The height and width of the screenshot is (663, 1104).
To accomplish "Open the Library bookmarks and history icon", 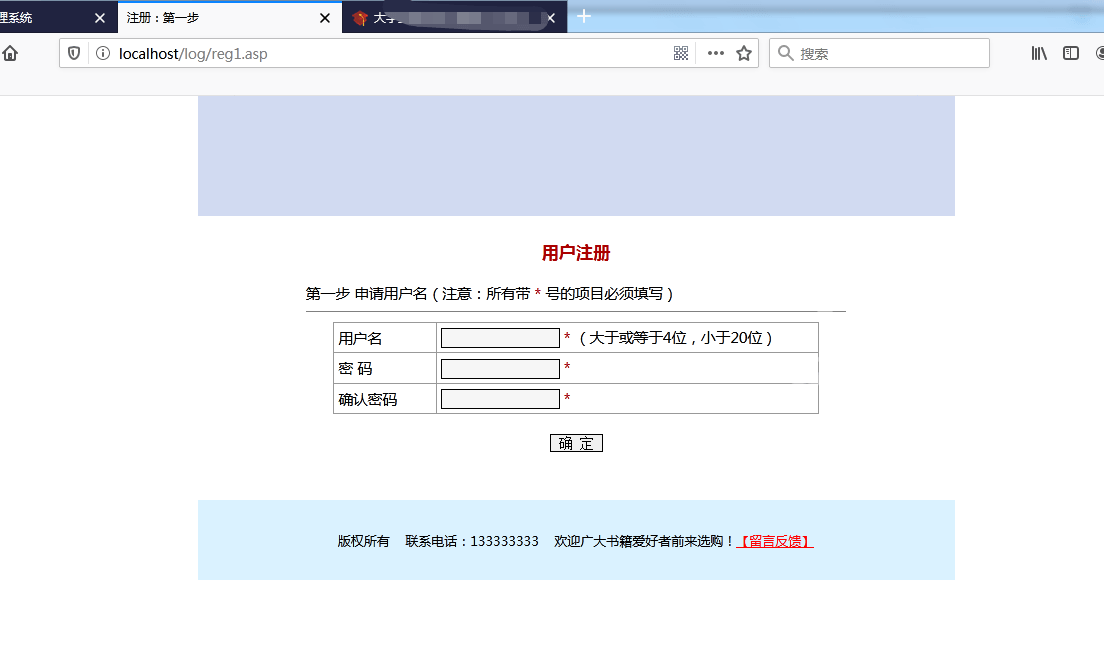I will (1039, 53).
